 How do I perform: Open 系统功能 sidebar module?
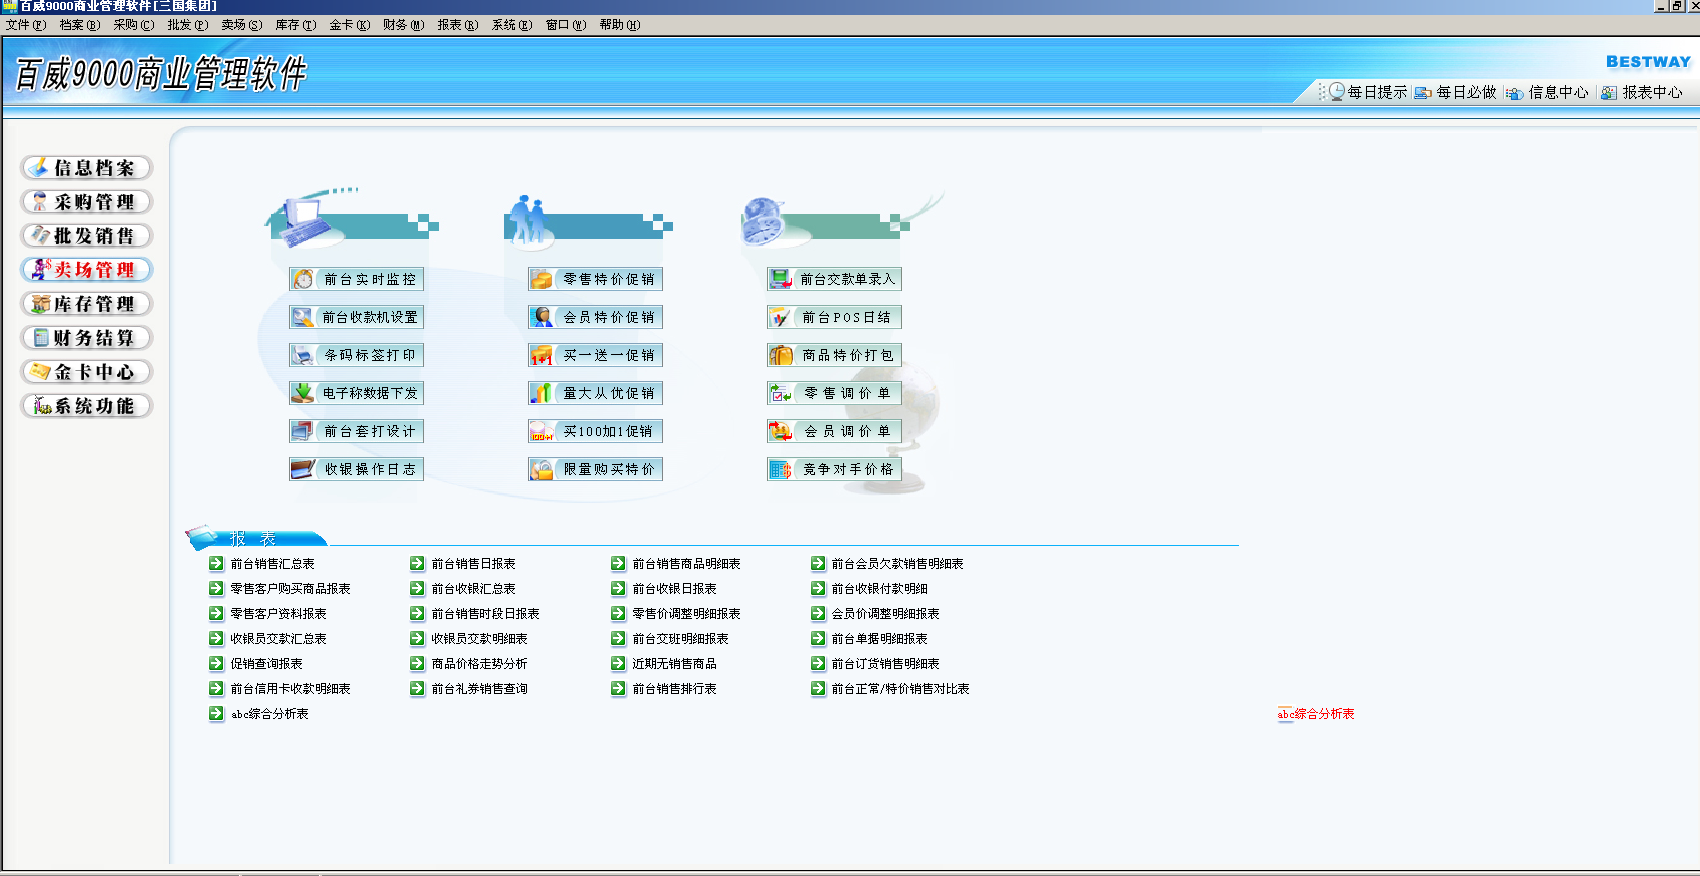87,406
